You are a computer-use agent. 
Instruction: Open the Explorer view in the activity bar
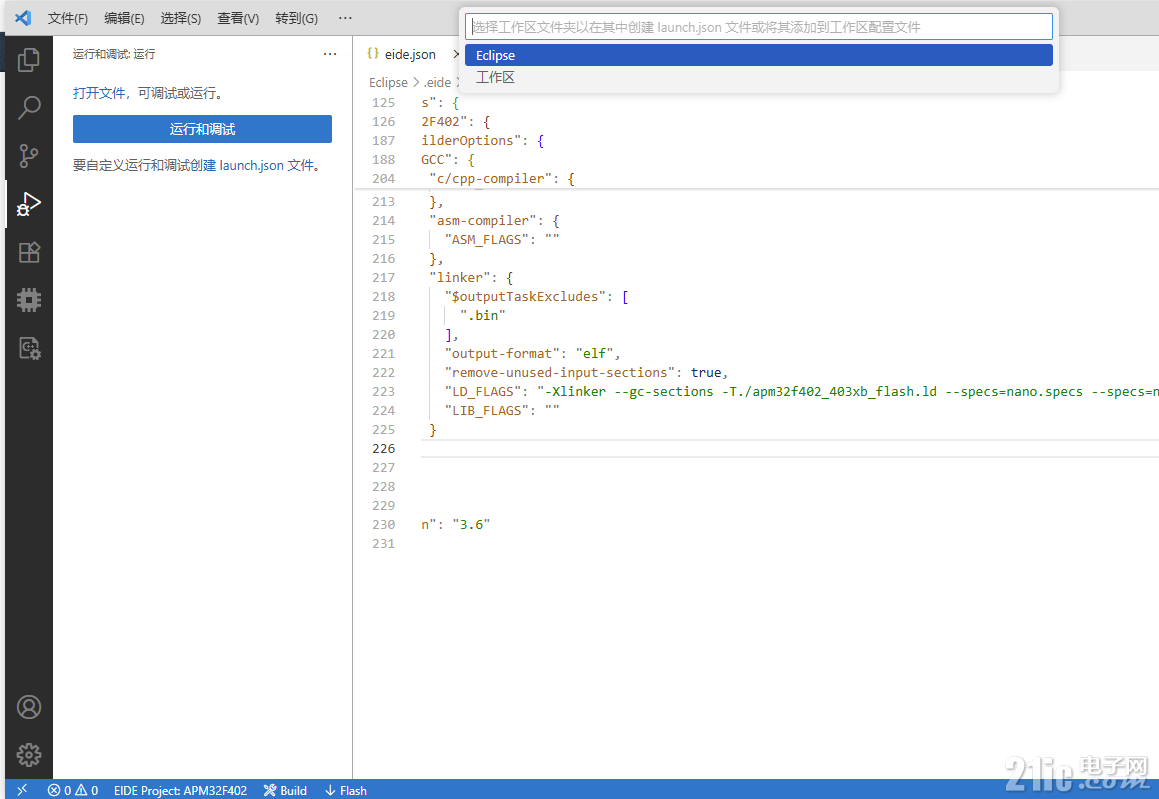point(29,60)
